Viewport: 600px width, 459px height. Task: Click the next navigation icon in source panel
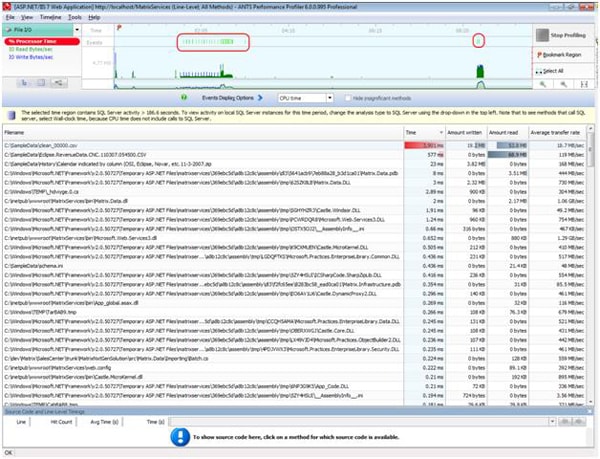point(579,422)
